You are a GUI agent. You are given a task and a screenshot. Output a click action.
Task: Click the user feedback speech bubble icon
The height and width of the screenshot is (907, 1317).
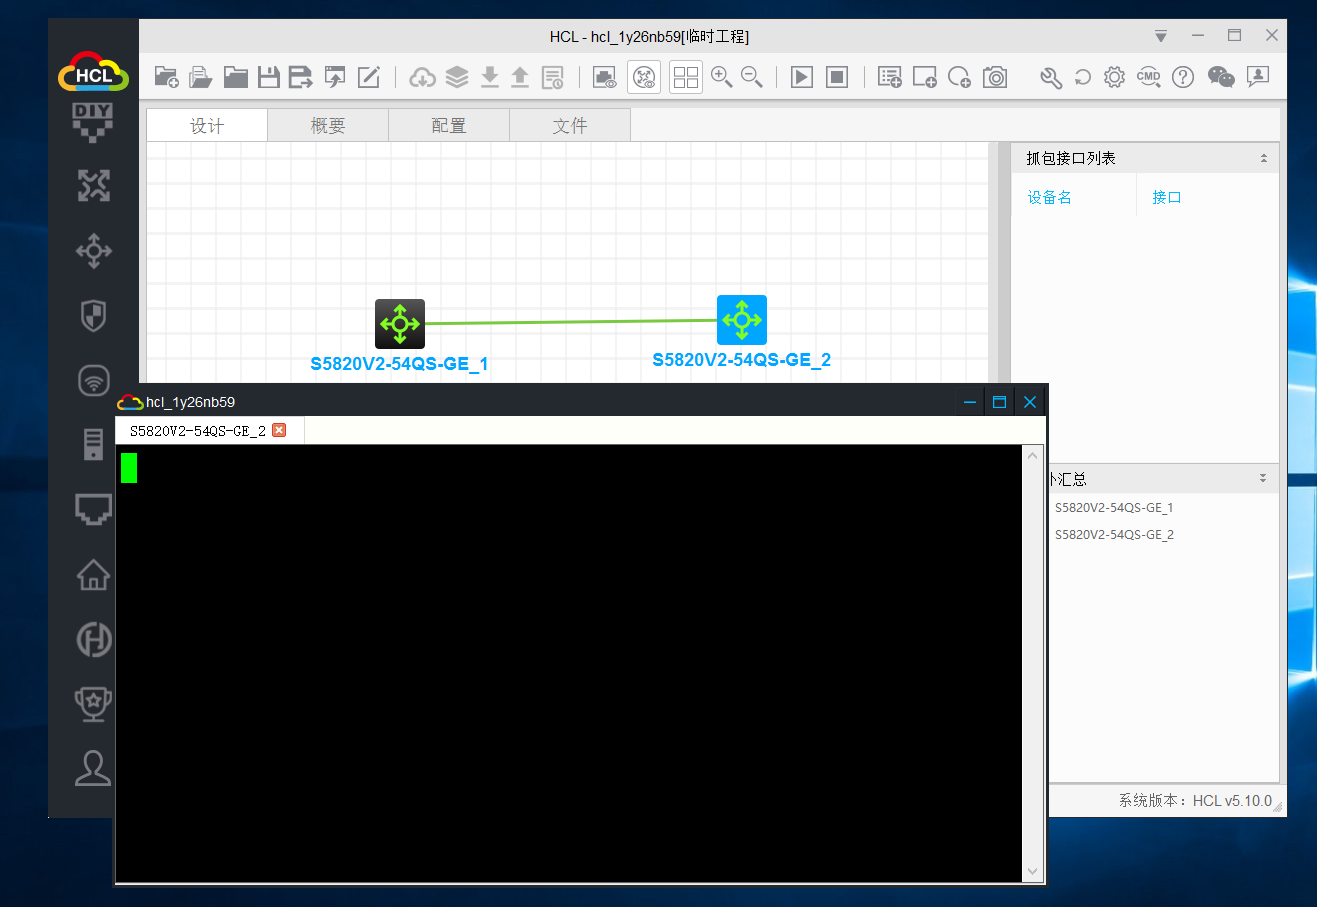[1258, 77]
